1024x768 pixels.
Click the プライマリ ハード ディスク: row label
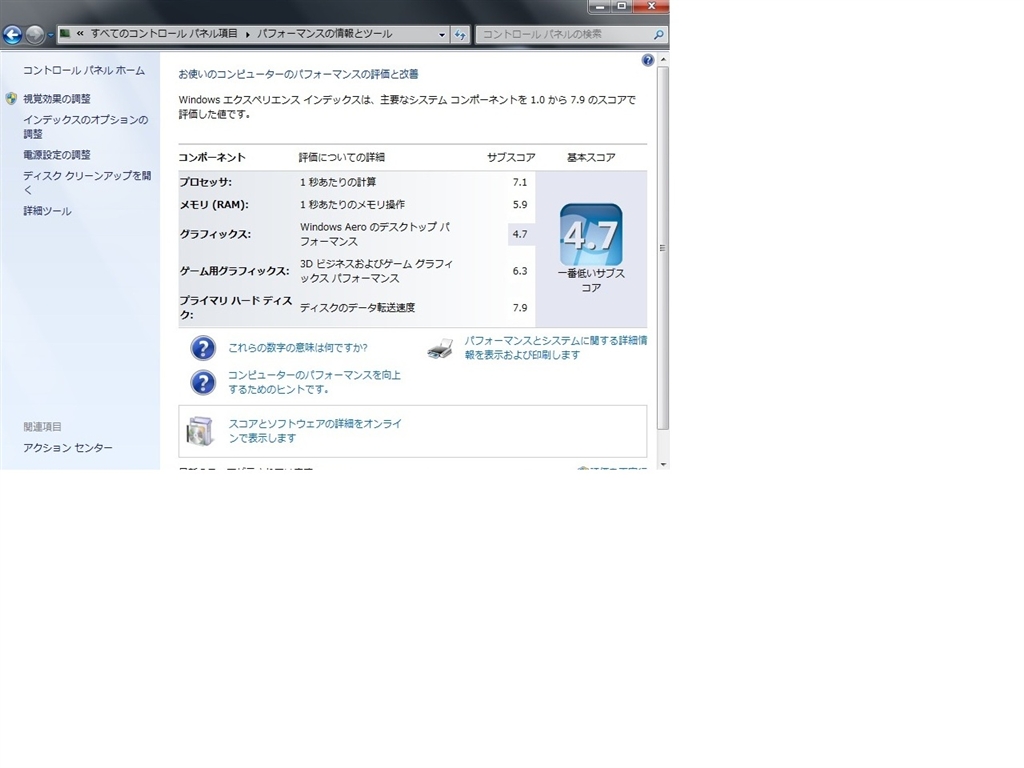(236, 308)
